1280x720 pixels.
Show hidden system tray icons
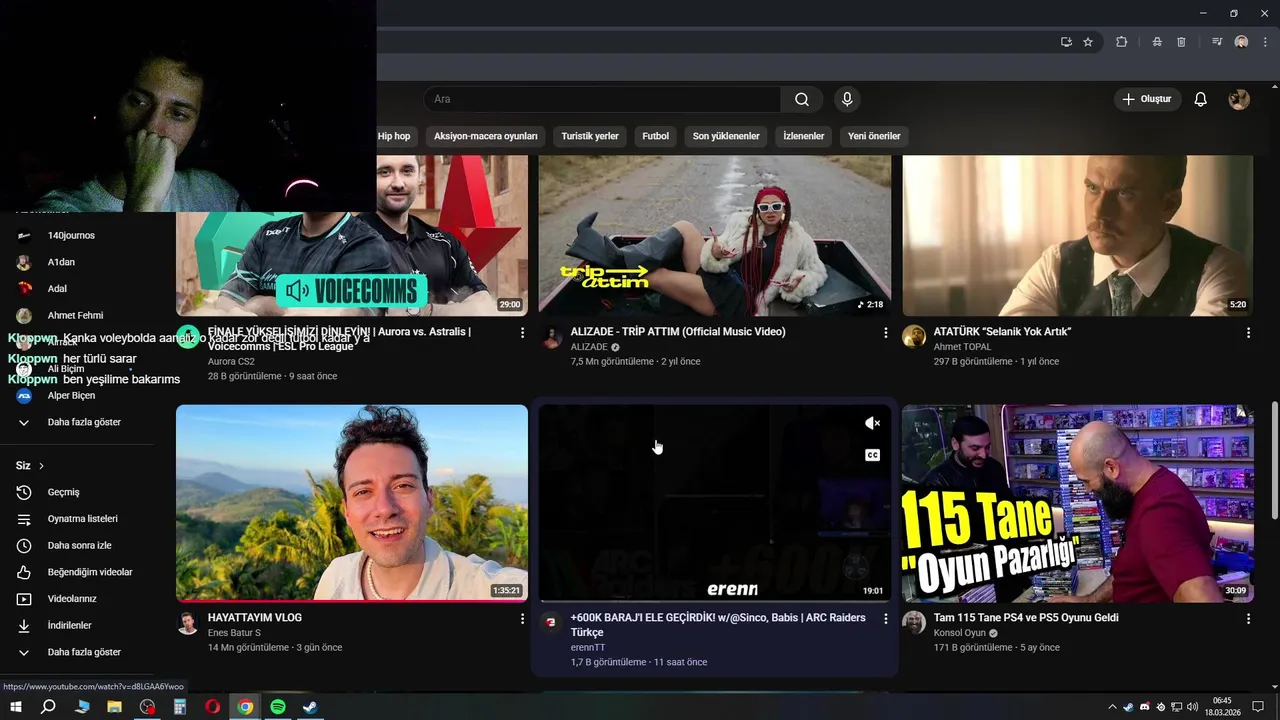(1113, 707)
